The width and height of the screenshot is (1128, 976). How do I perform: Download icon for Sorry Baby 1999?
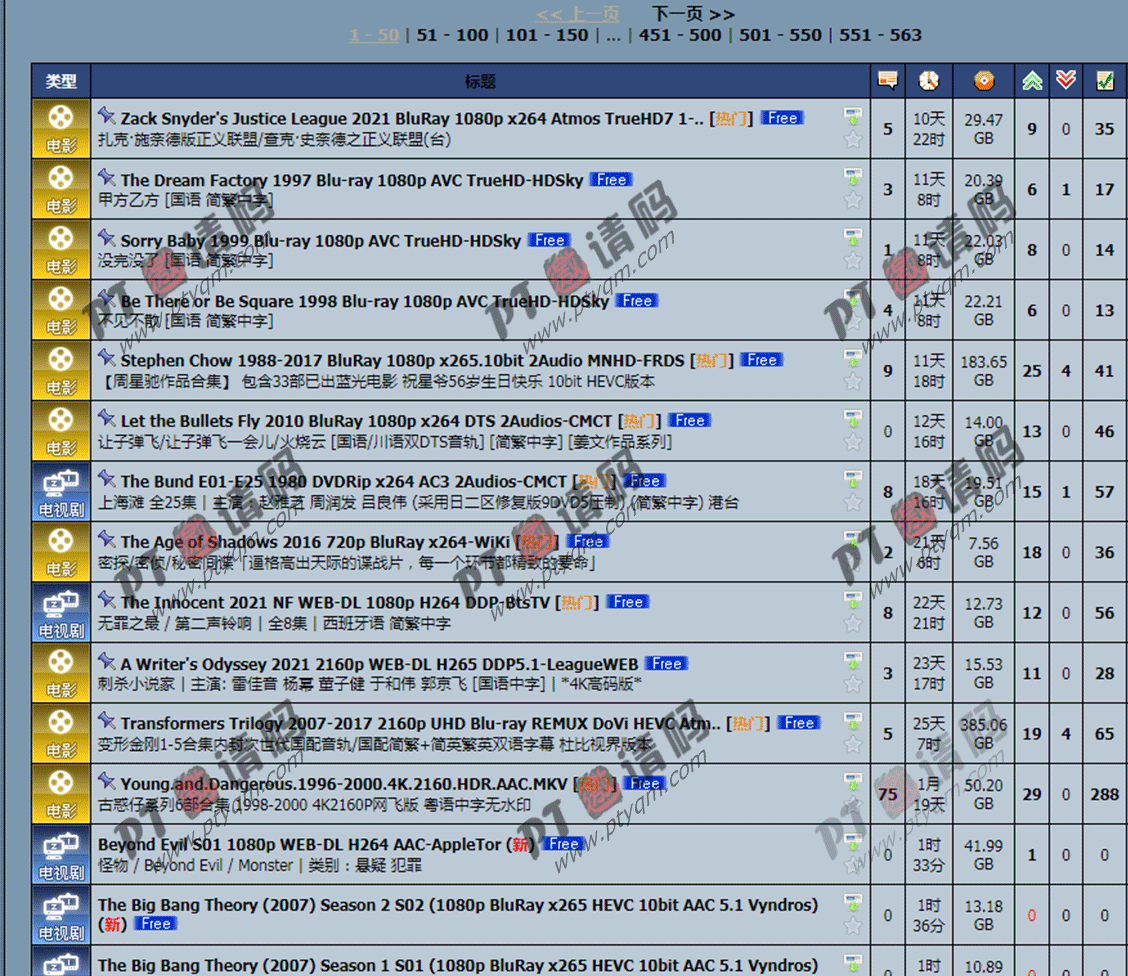coord(853,236)
